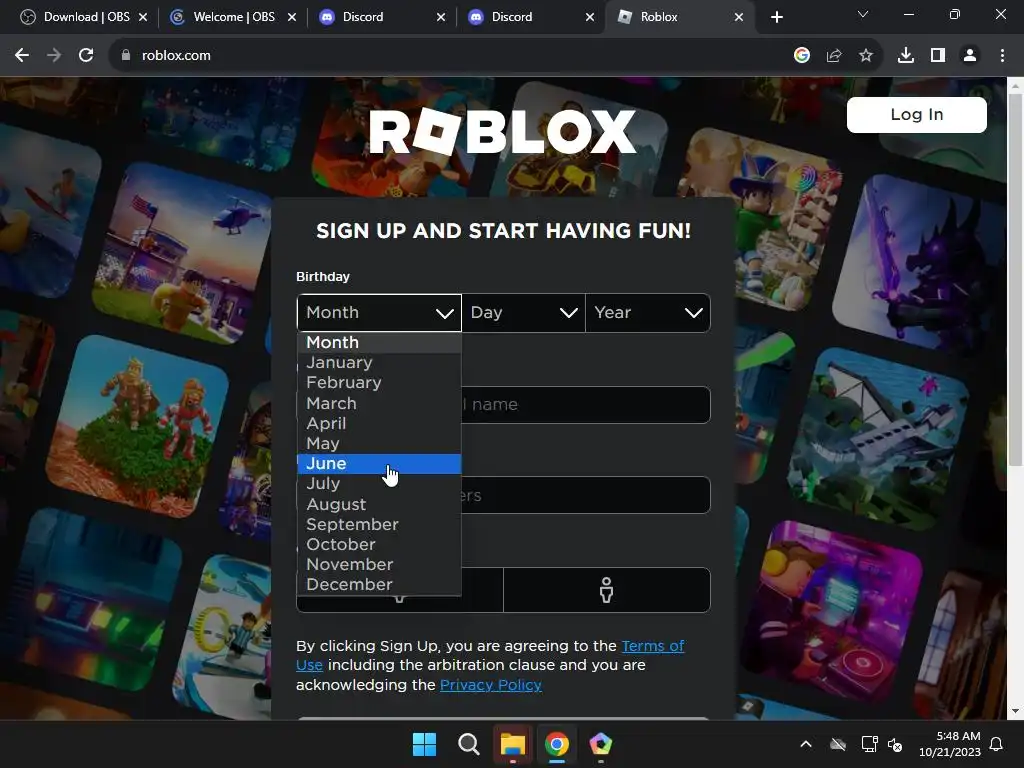
Task: Click the Log In button
Action: pos(916,115)
